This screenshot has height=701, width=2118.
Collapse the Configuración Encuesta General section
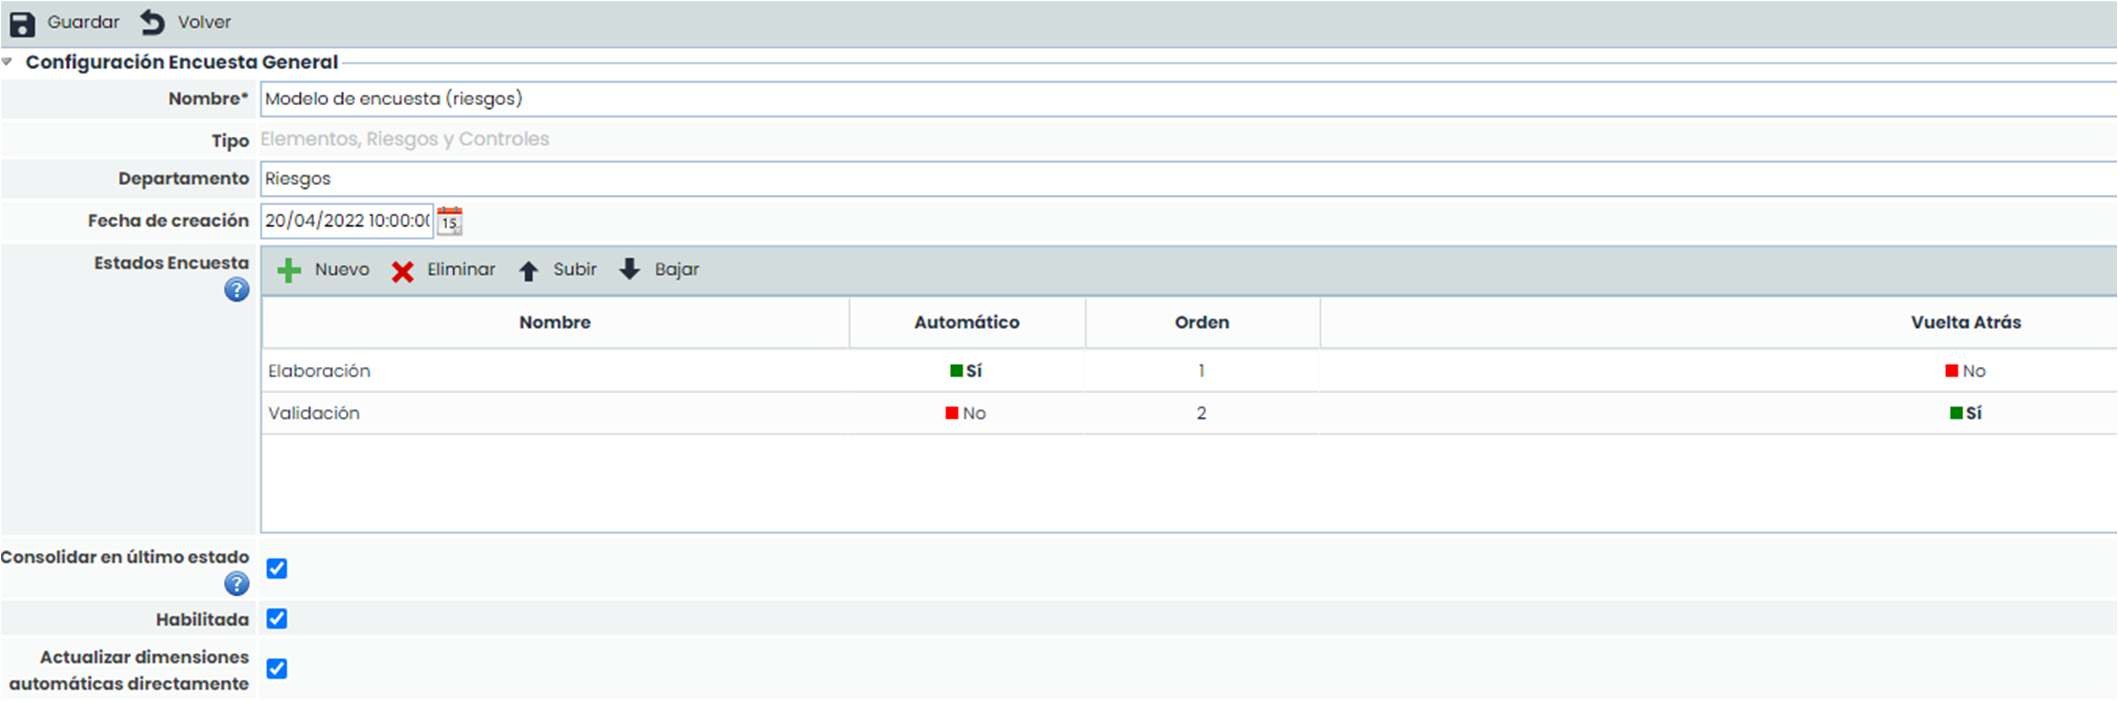pyautogui.click(x=8, y=62)
